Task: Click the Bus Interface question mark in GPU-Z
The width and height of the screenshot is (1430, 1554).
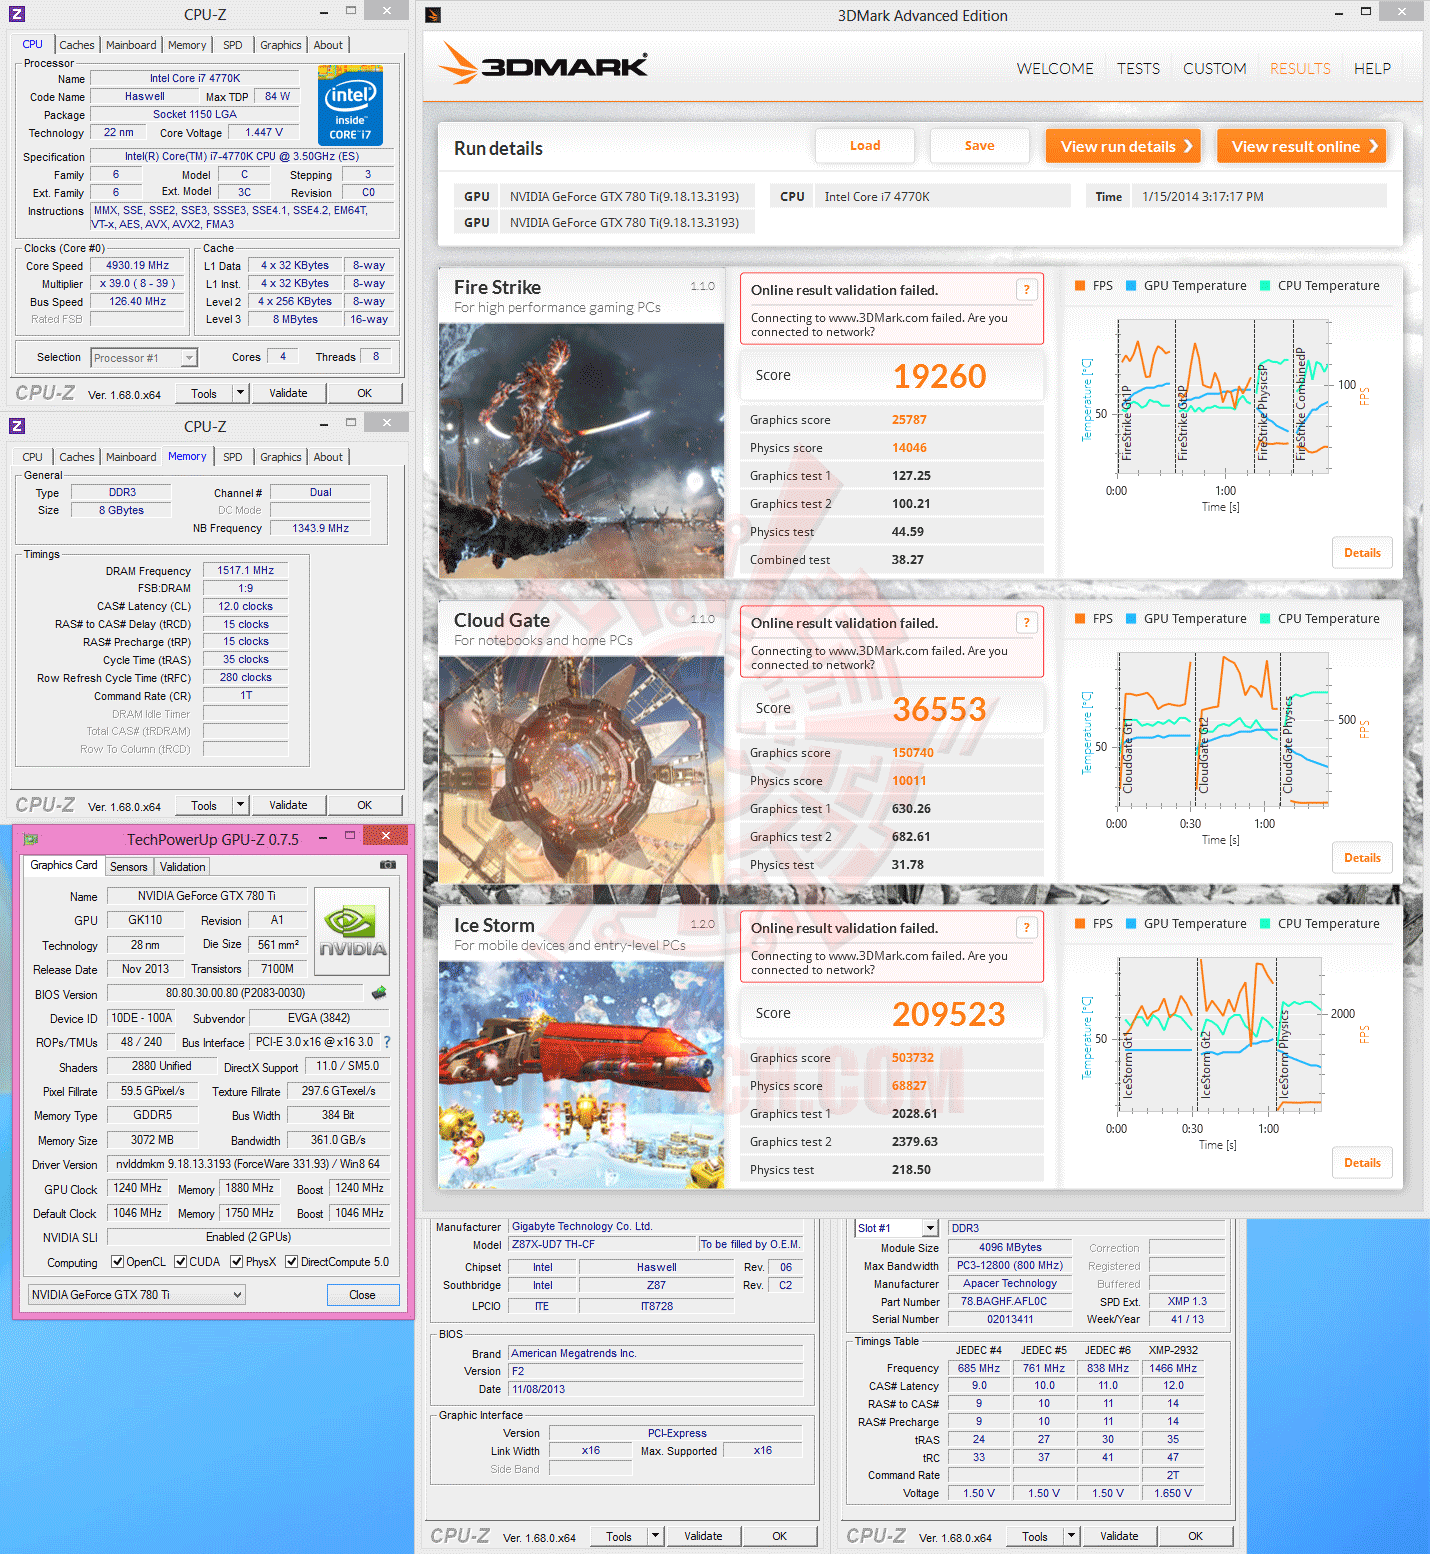Action: (387, 1042)
